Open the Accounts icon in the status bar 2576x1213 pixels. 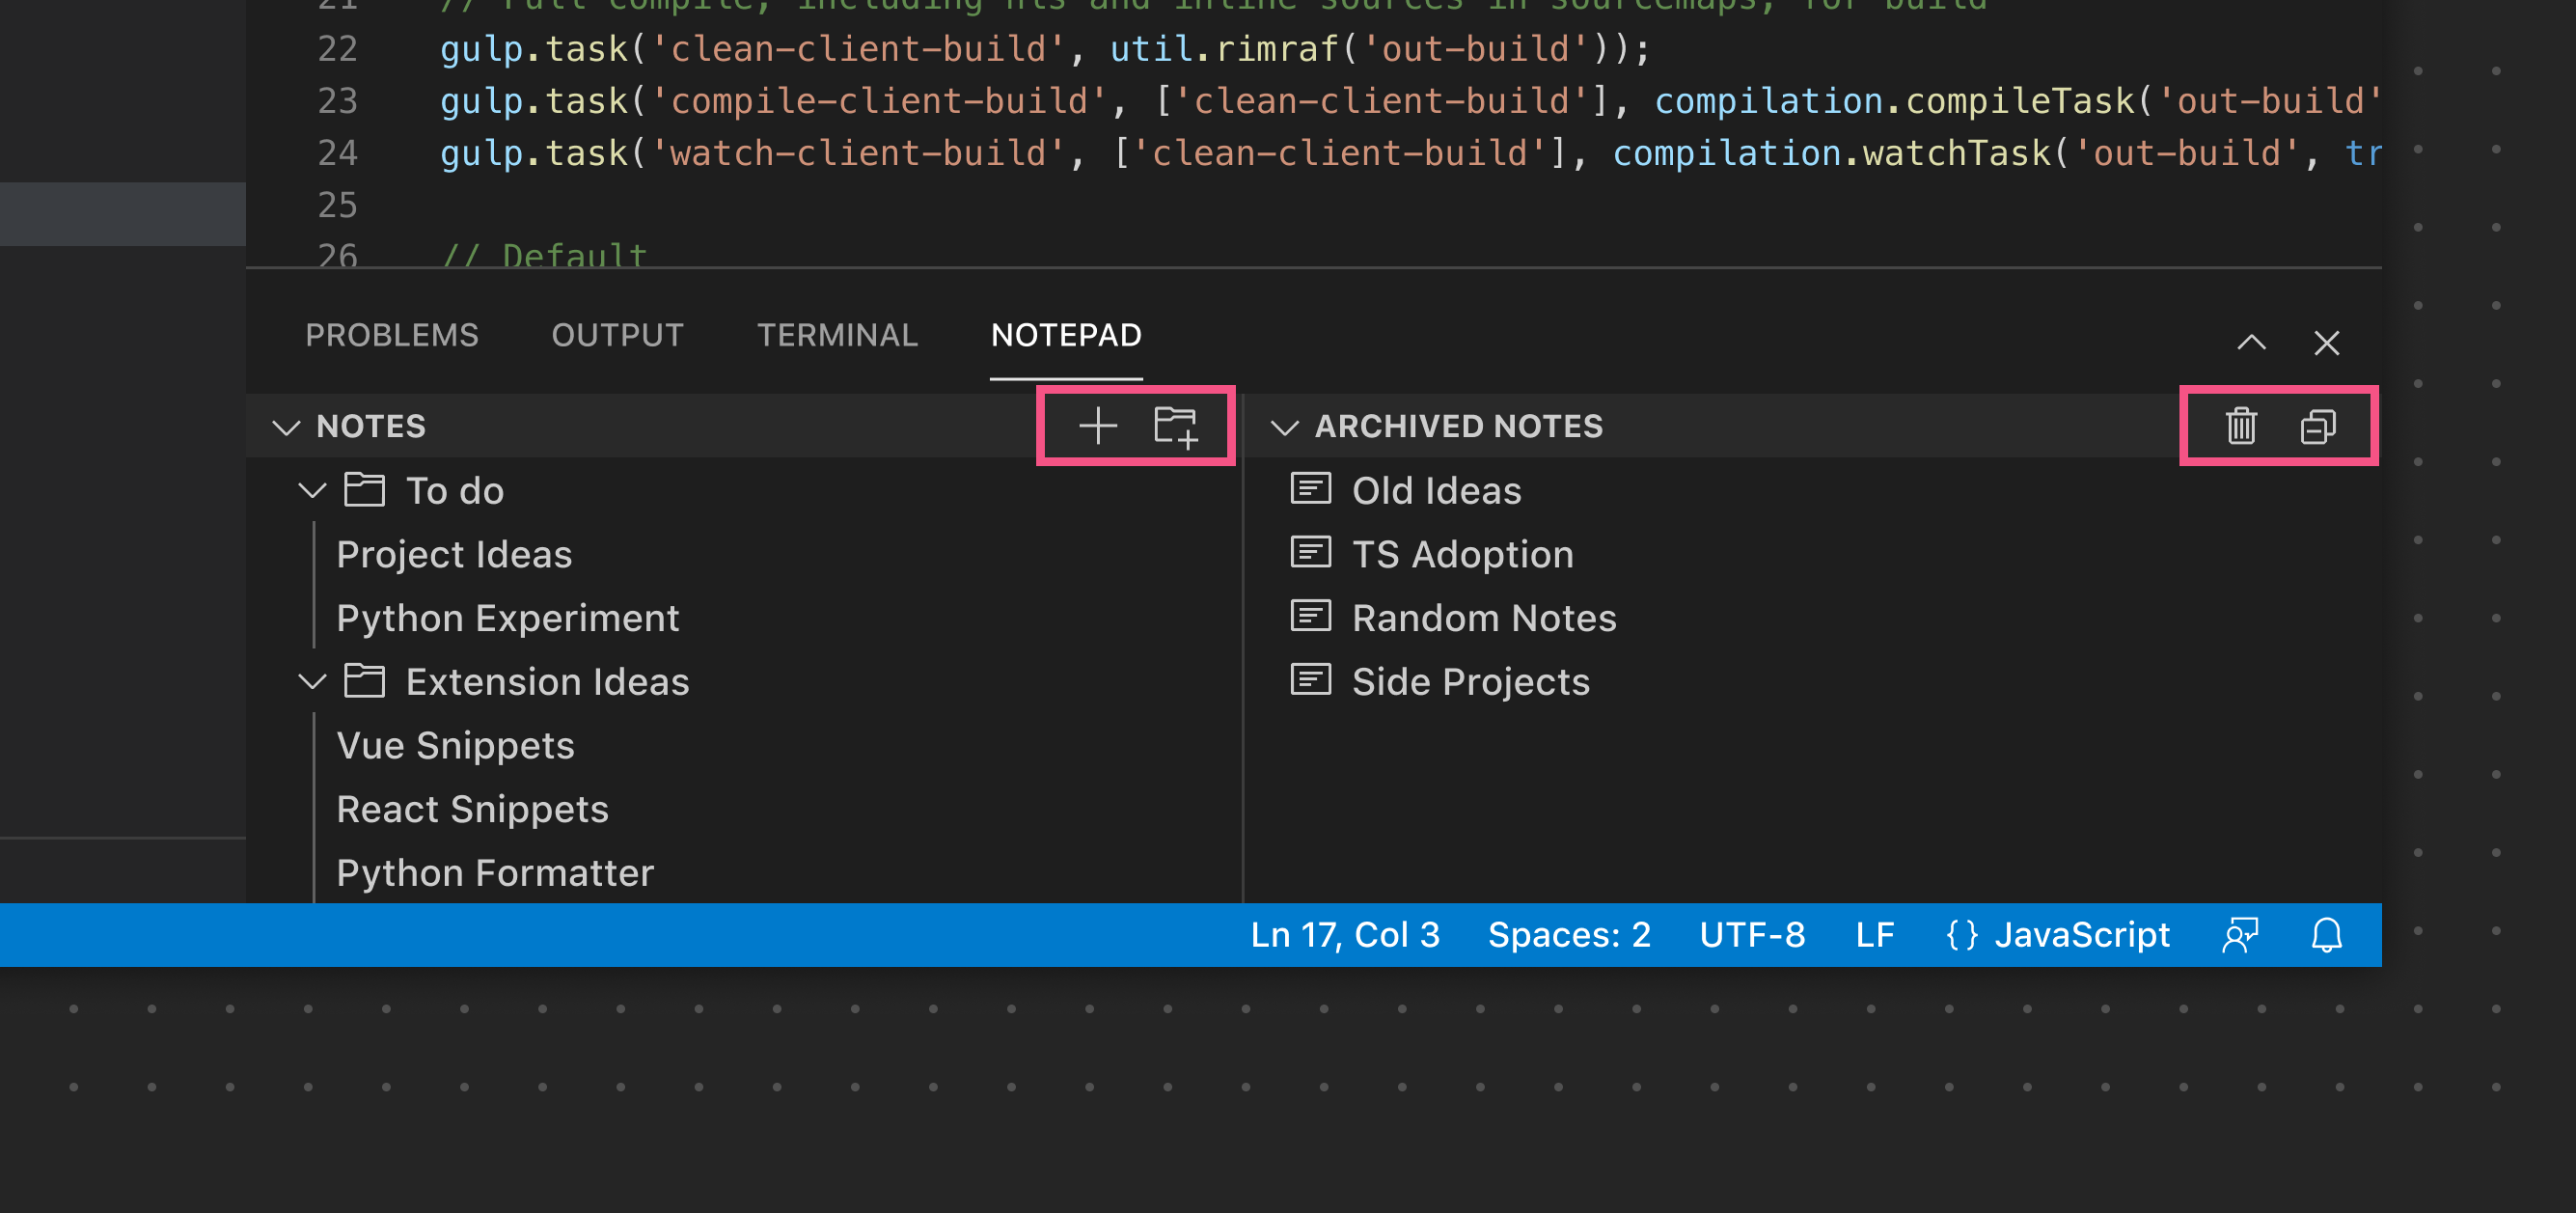(2240, 935)
